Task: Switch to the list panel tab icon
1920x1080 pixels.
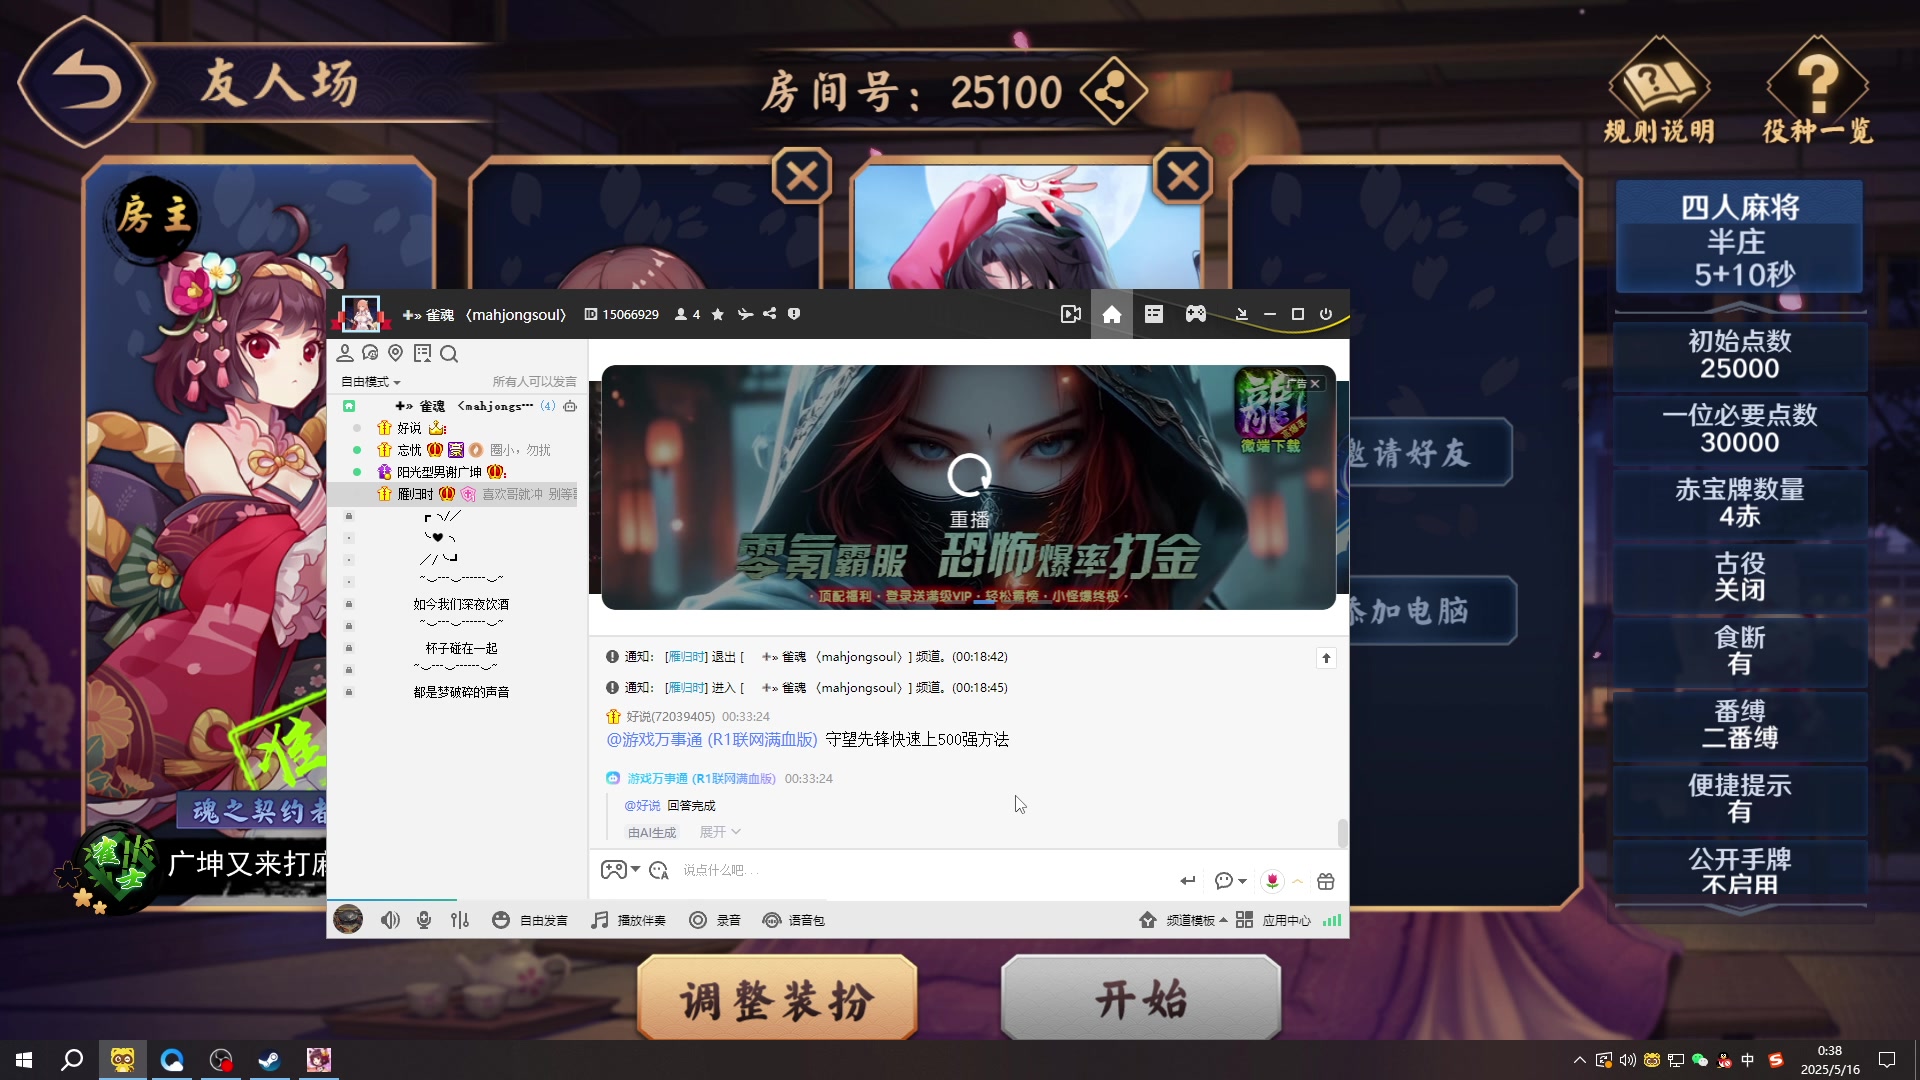Action: pyautogui.click(x=1154, y=314)
